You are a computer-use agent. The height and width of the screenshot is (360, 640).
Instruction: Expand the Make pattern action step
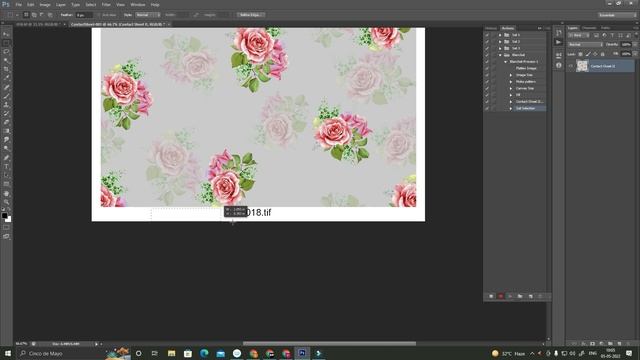tap(511, 82)
